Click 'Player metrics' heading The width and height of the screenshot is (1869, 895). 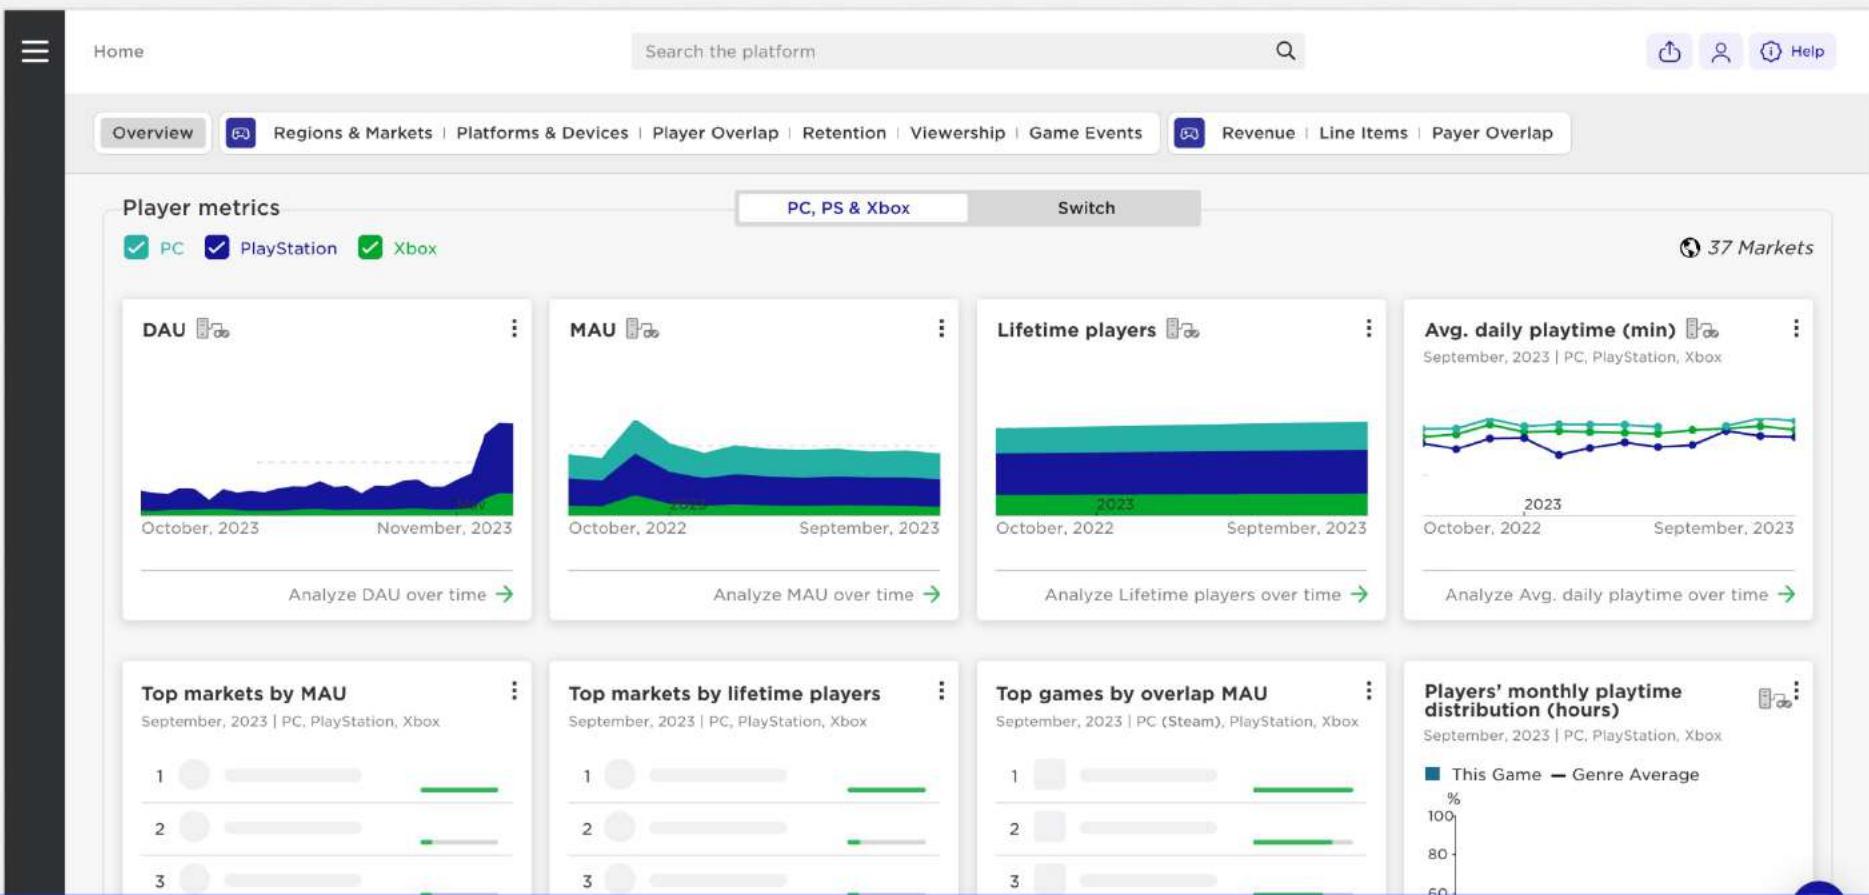pos(201,208)
